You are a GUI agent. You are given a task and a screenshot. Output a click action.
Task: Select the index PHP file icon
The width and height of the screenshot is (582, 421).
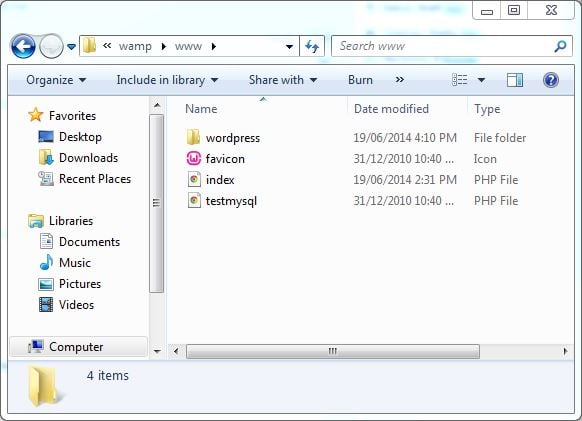tap(194, 180)
